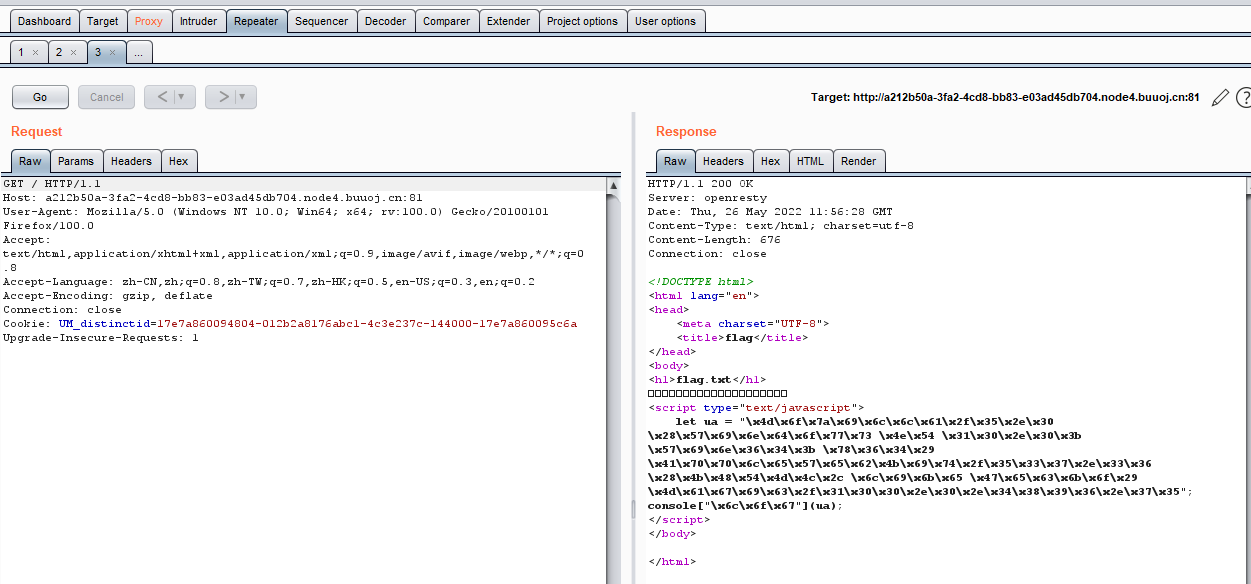
Task: Switch to the Target tab
Action: tap(103, 21)
